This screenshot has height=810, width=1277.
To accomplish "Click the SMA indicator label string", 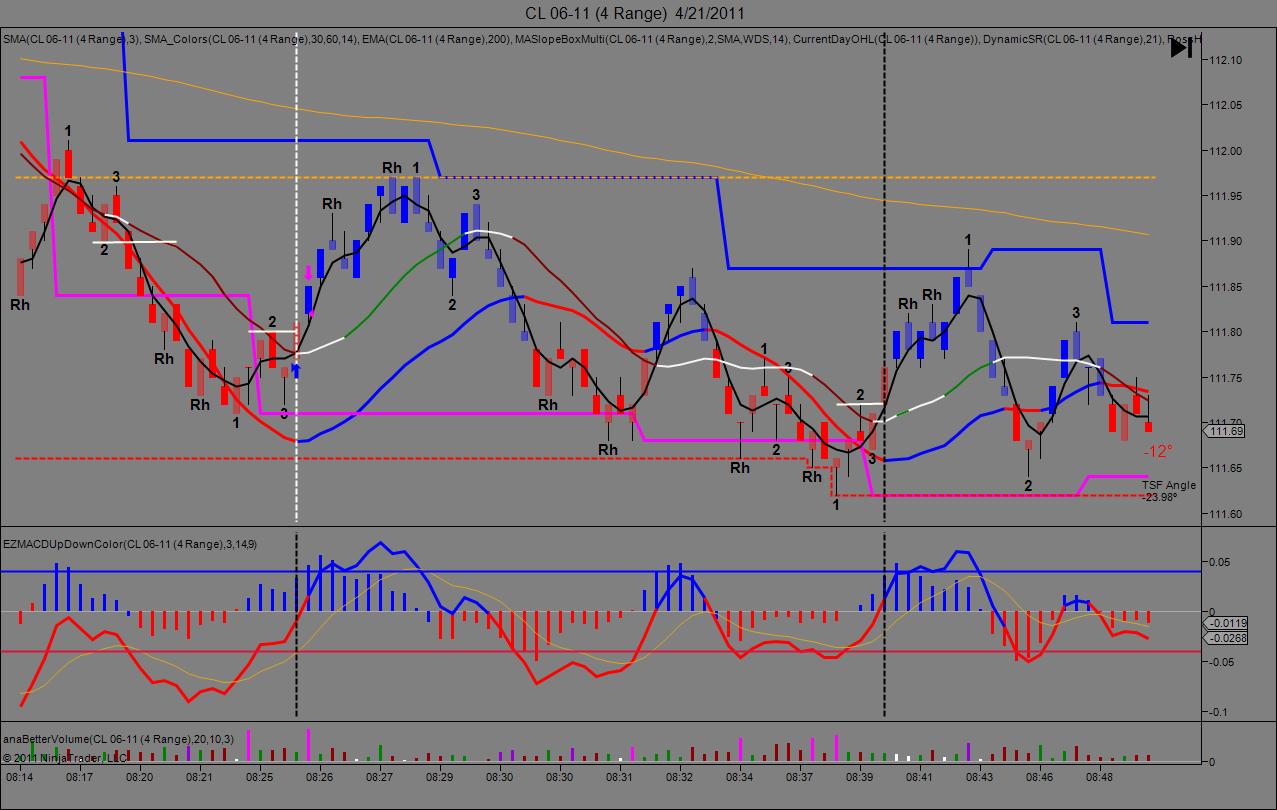I will click(602, 39).
